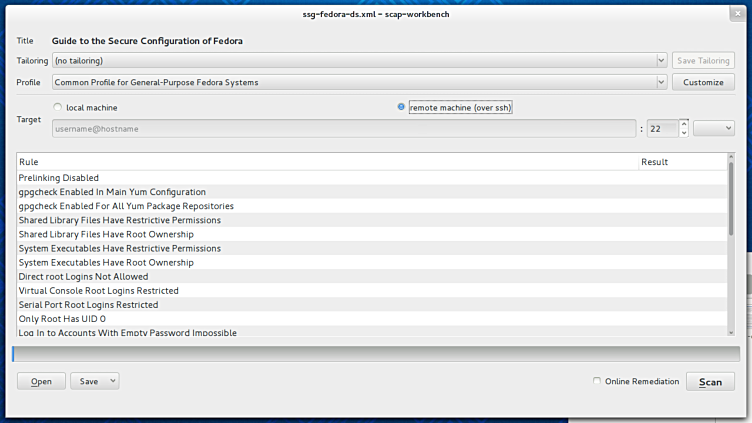
Task: Start the Scan button
Action: pyautogui.click(x=710, y=382)
